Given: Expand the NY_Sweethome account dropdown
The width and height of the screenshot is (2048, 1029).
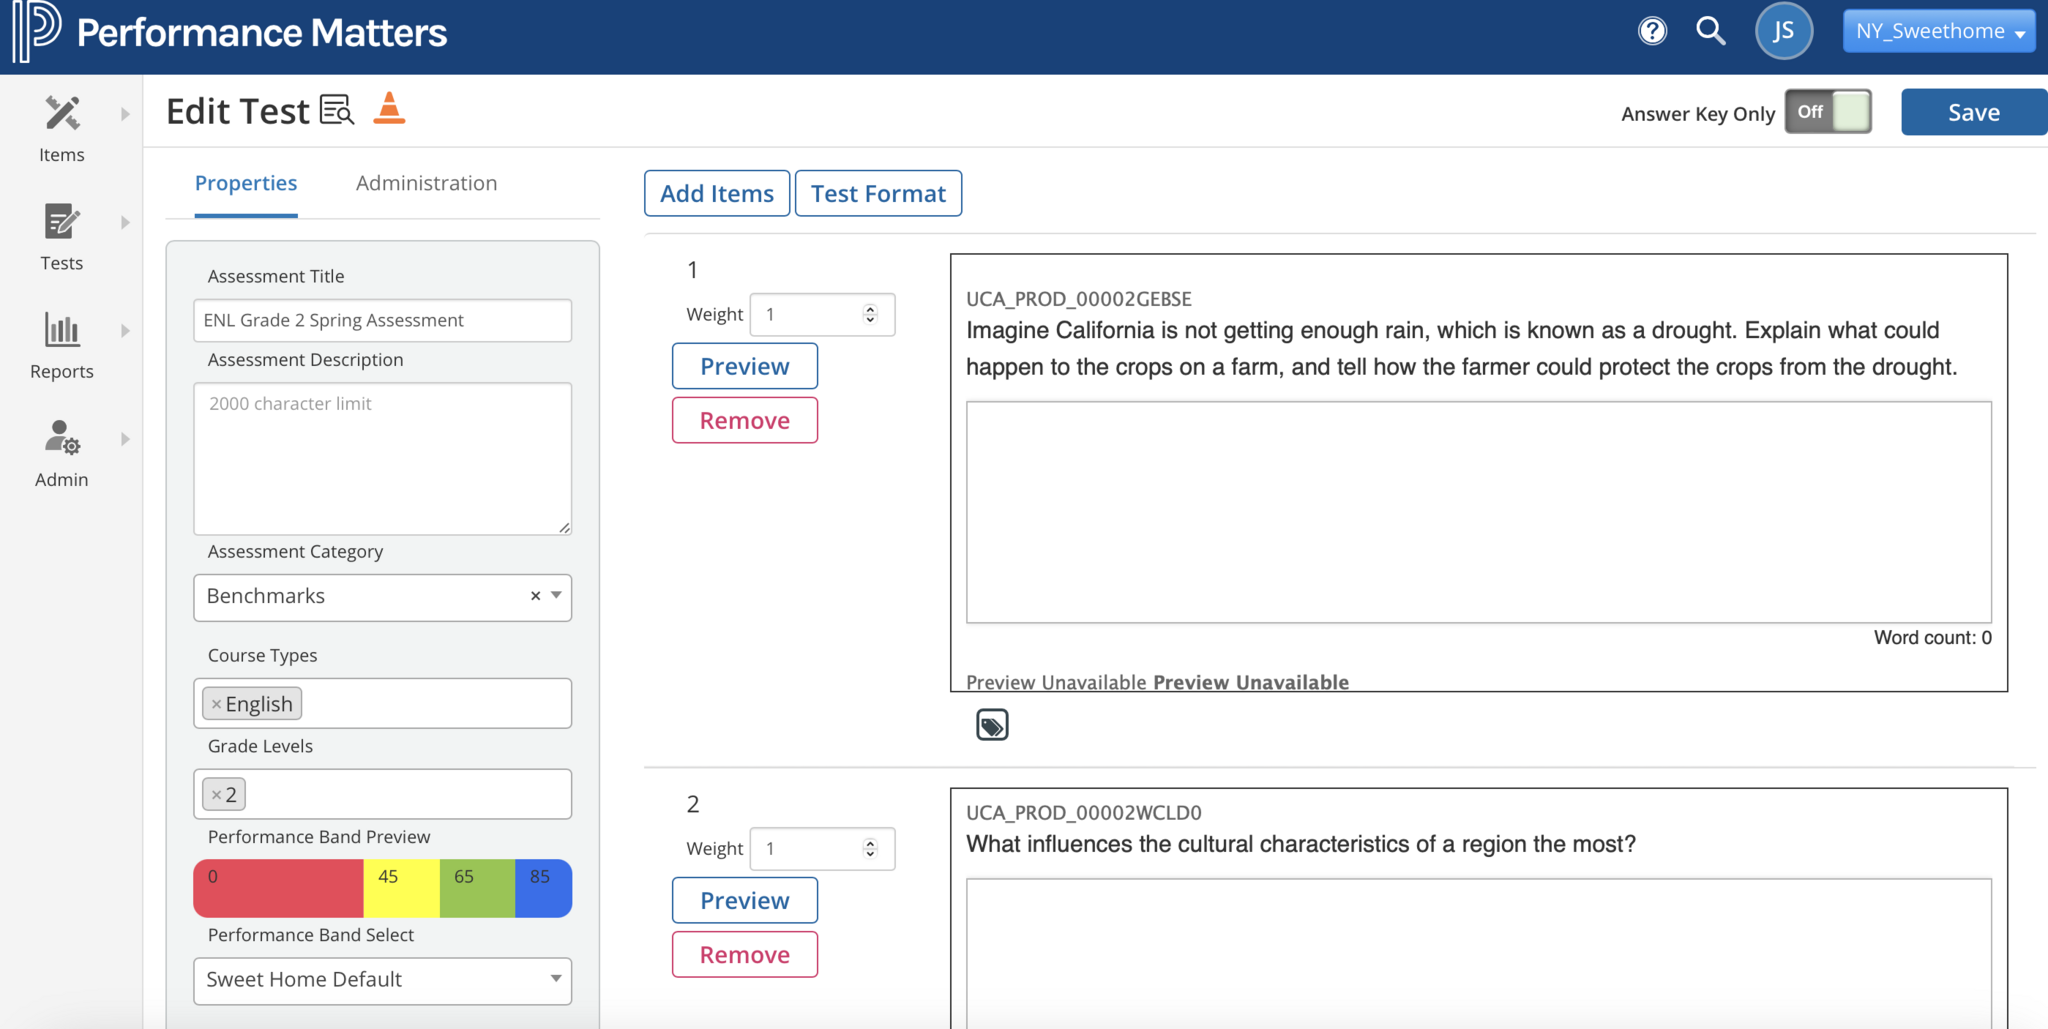Looking at the screenshot, I should tap(1938, 32).
